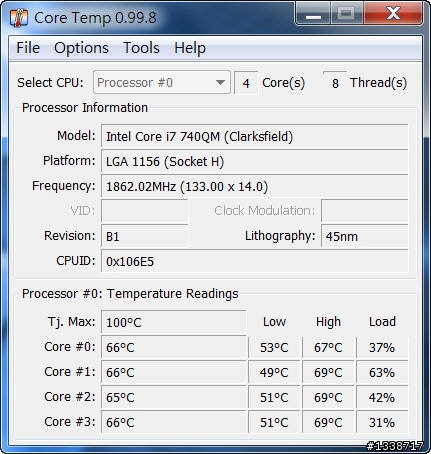Click Core #1 load value 63%
This screenshot has width=431, height=454.
coord(382,372)
